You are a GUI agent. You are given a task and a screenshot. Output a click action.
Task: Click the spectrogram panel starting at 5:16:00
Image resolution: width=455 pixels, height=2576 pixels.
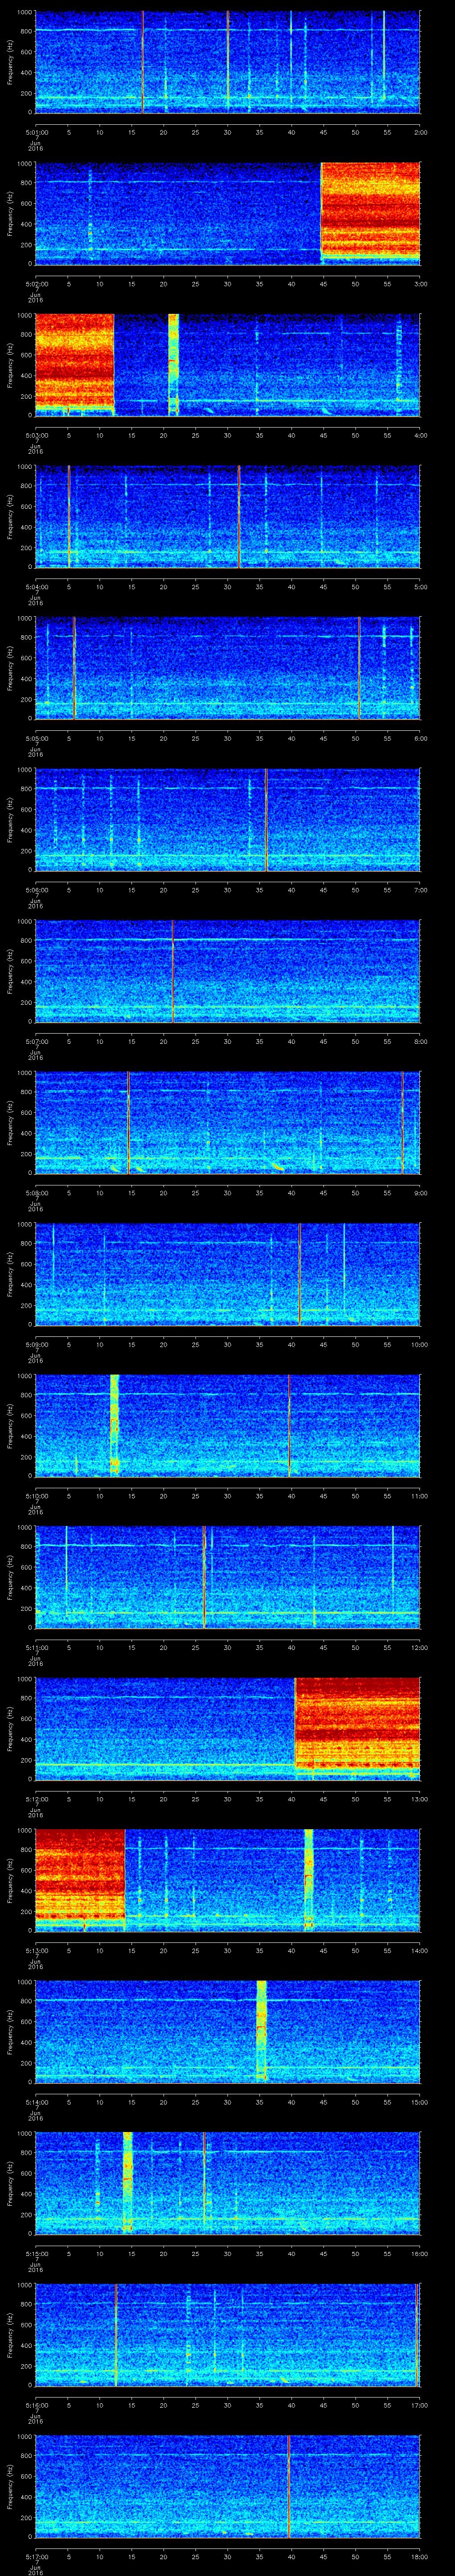coord(228,2334)
